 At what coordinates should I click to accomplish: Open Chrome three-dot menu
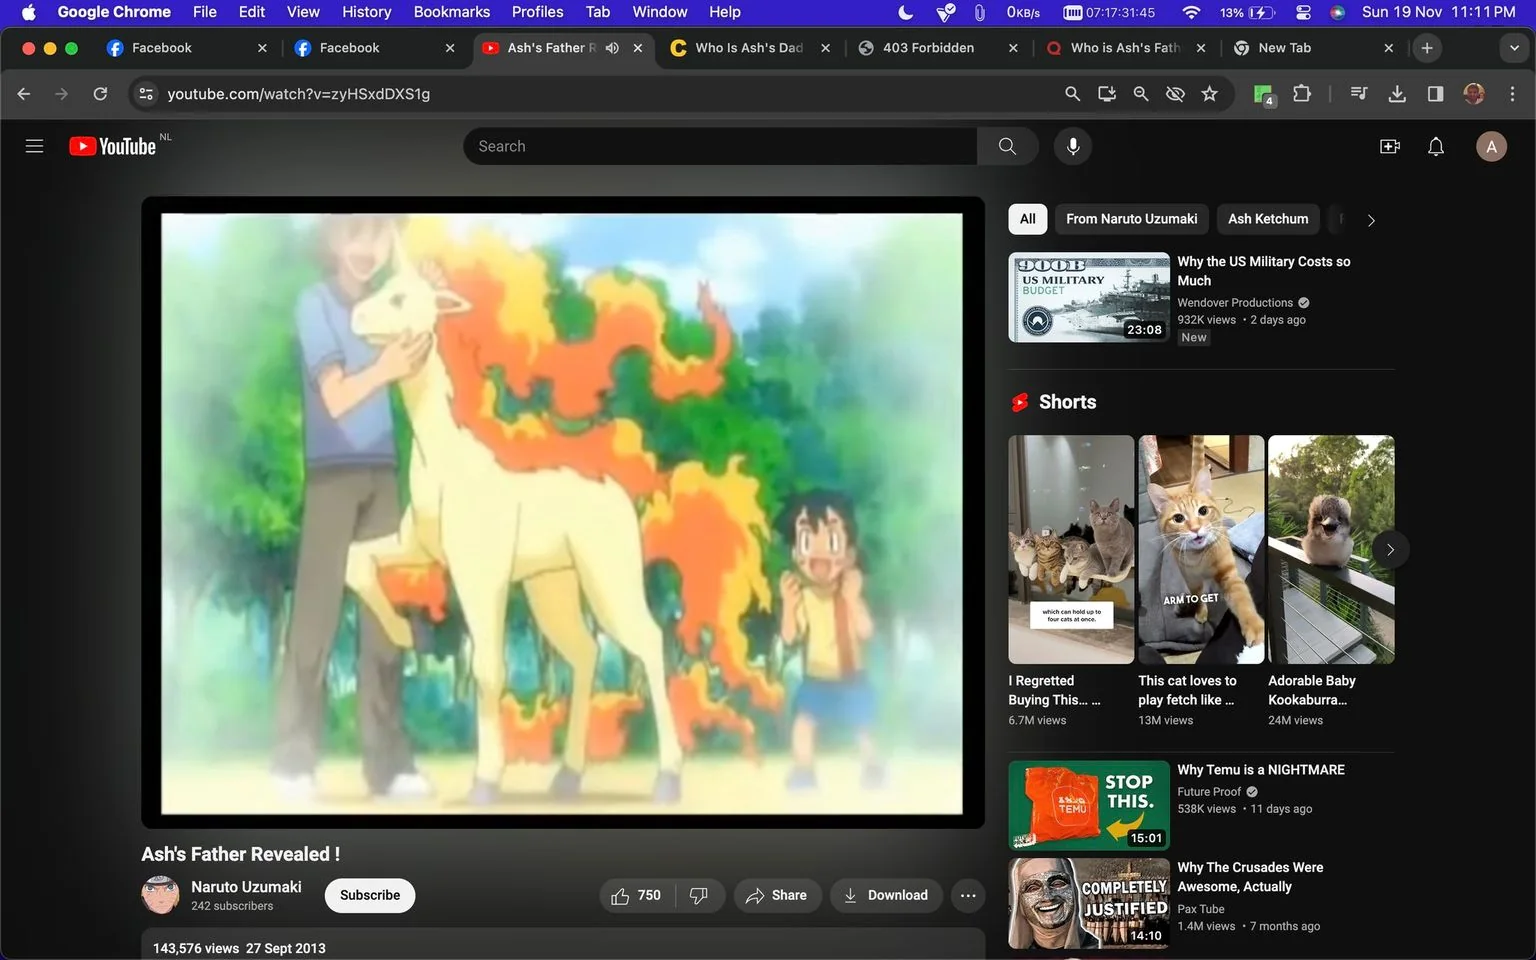(1512, 94)
